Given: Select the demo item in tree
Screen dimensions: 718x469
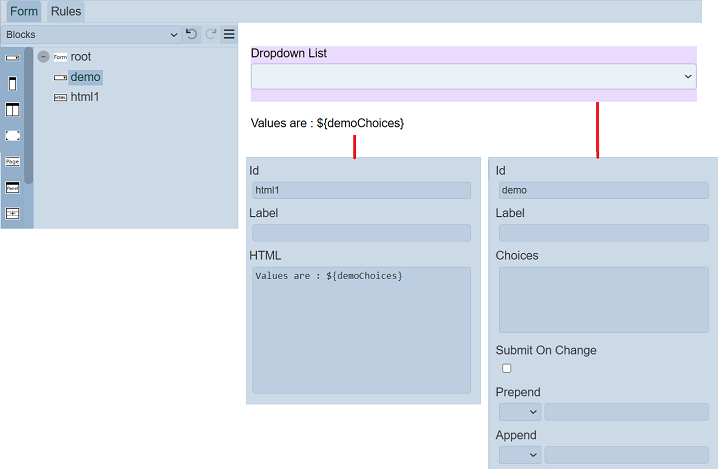Looking at the screenshot, I should 85,77.
